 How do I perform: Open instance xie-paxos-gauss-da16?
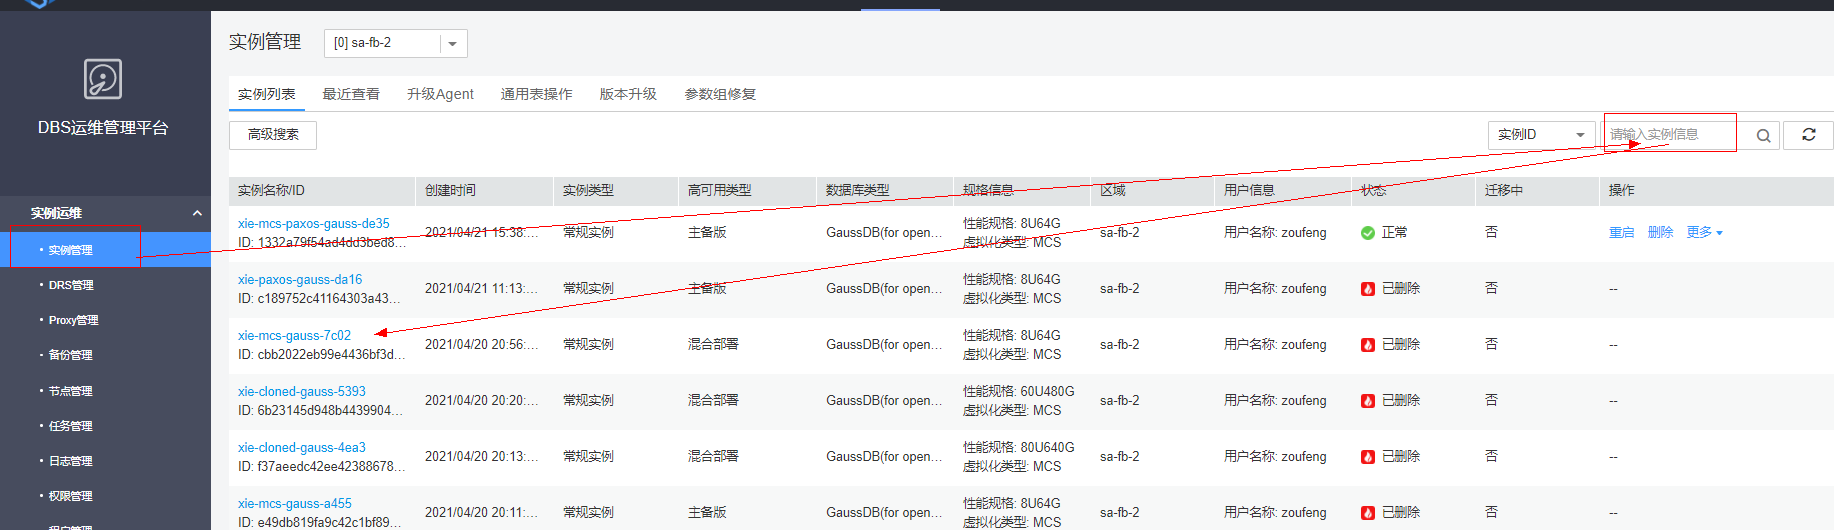click(300, 279)
